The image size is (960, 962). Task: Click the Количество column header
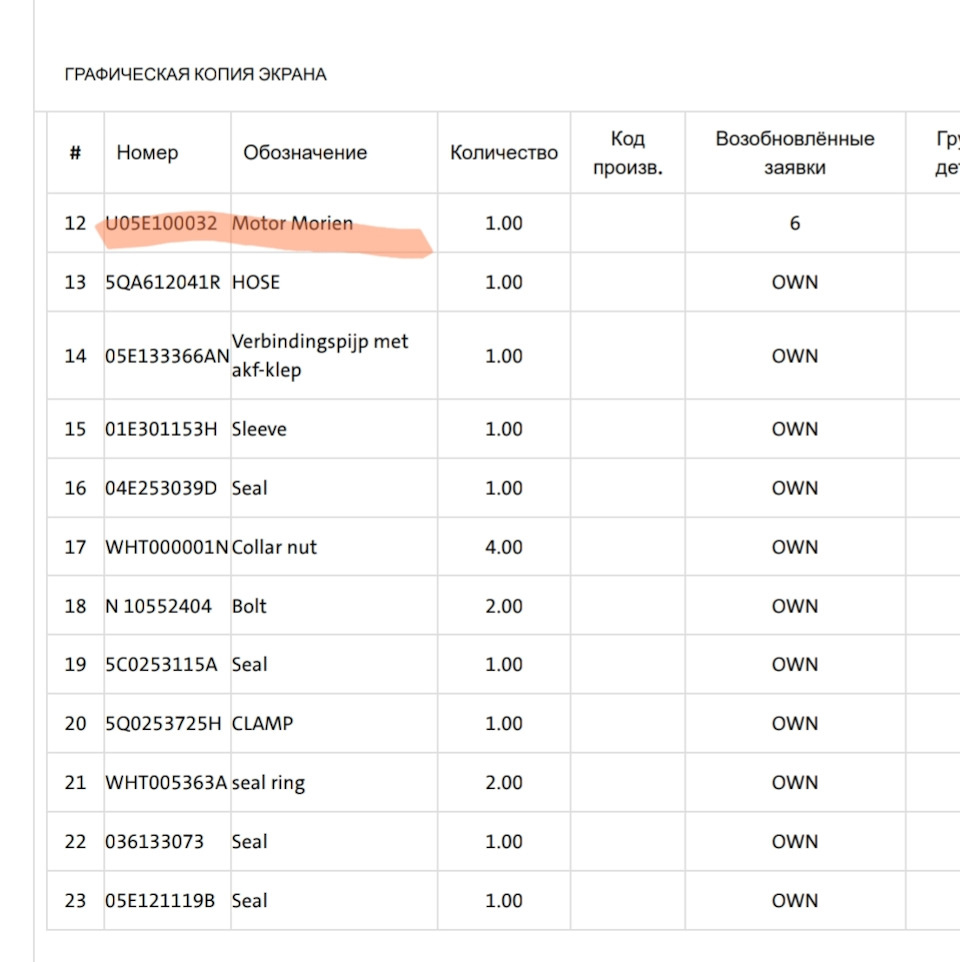[x=504, y=153]
